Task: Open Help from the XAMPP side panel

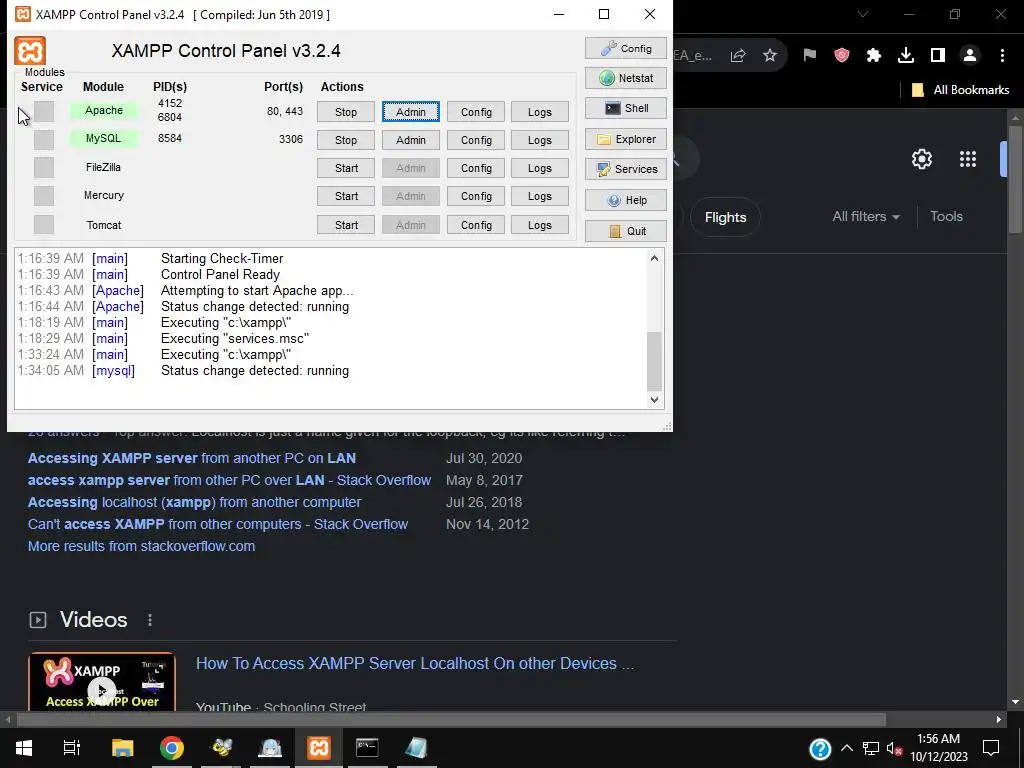Action: tap(626, 200)
